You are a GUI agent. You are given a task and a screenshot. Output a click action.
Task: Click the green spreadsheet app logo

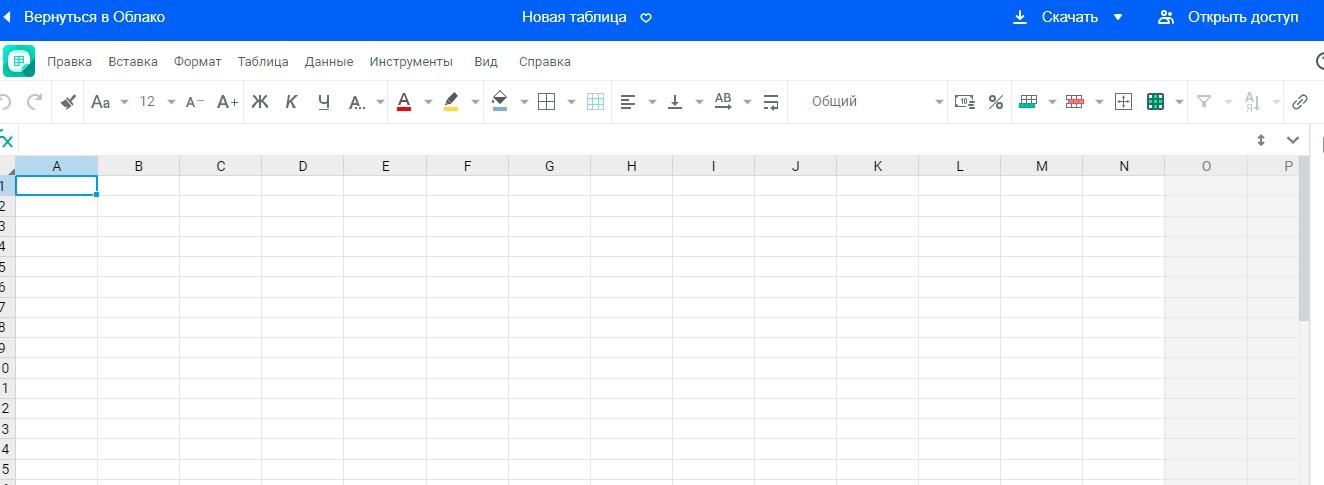point(18,61)
